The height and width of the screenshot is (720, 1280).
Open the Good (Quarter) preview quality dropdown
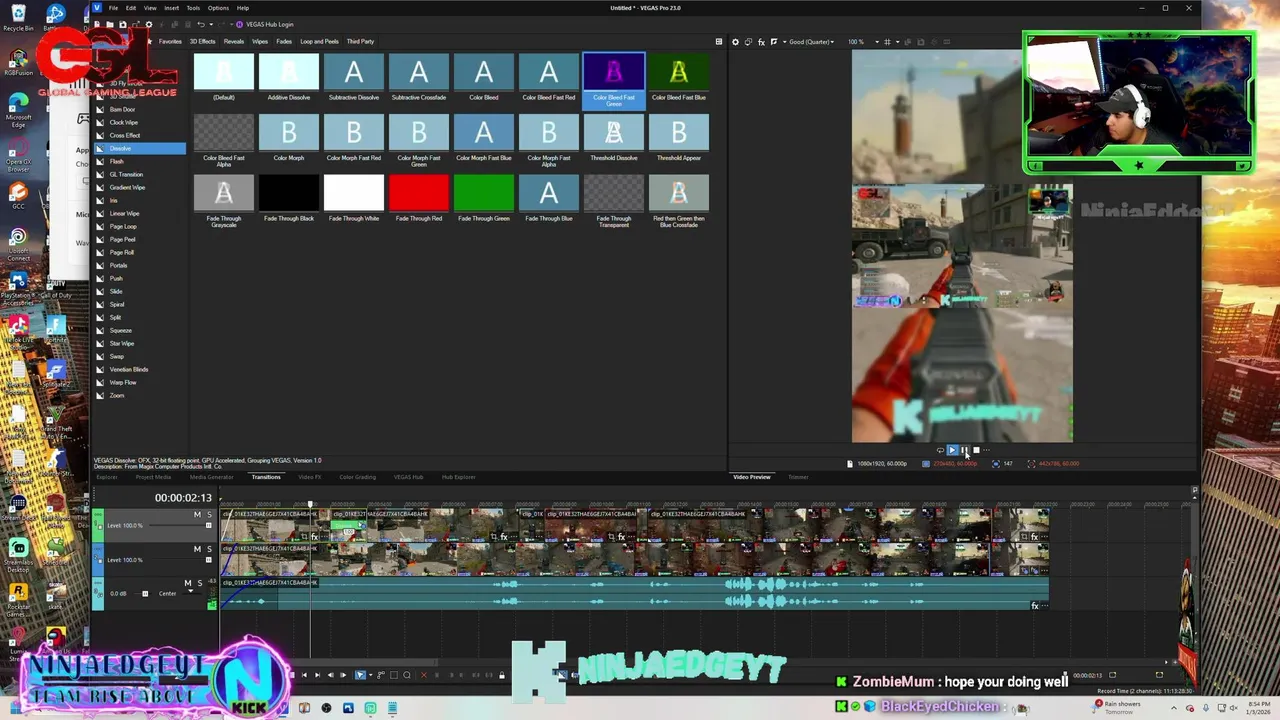coord(811,42)
